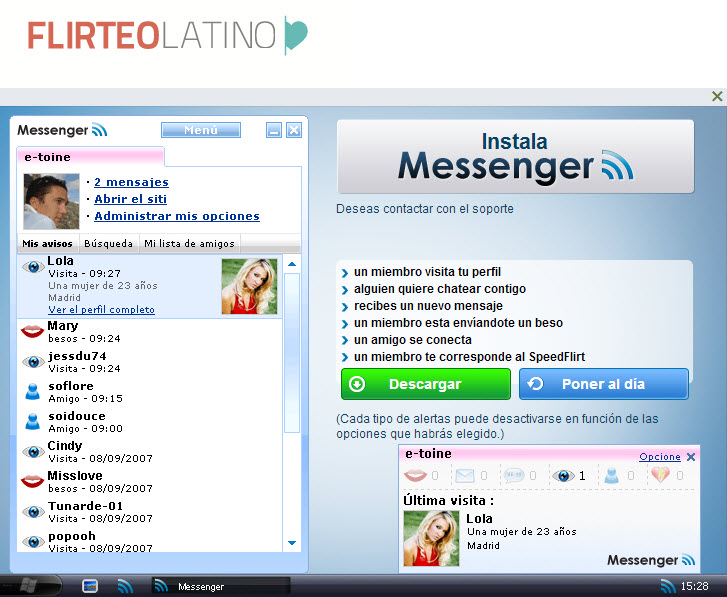The height and width of the screenshot is (597, 727).
Task: Click the desktop icon in taskbar
Action: coord(90,586)
